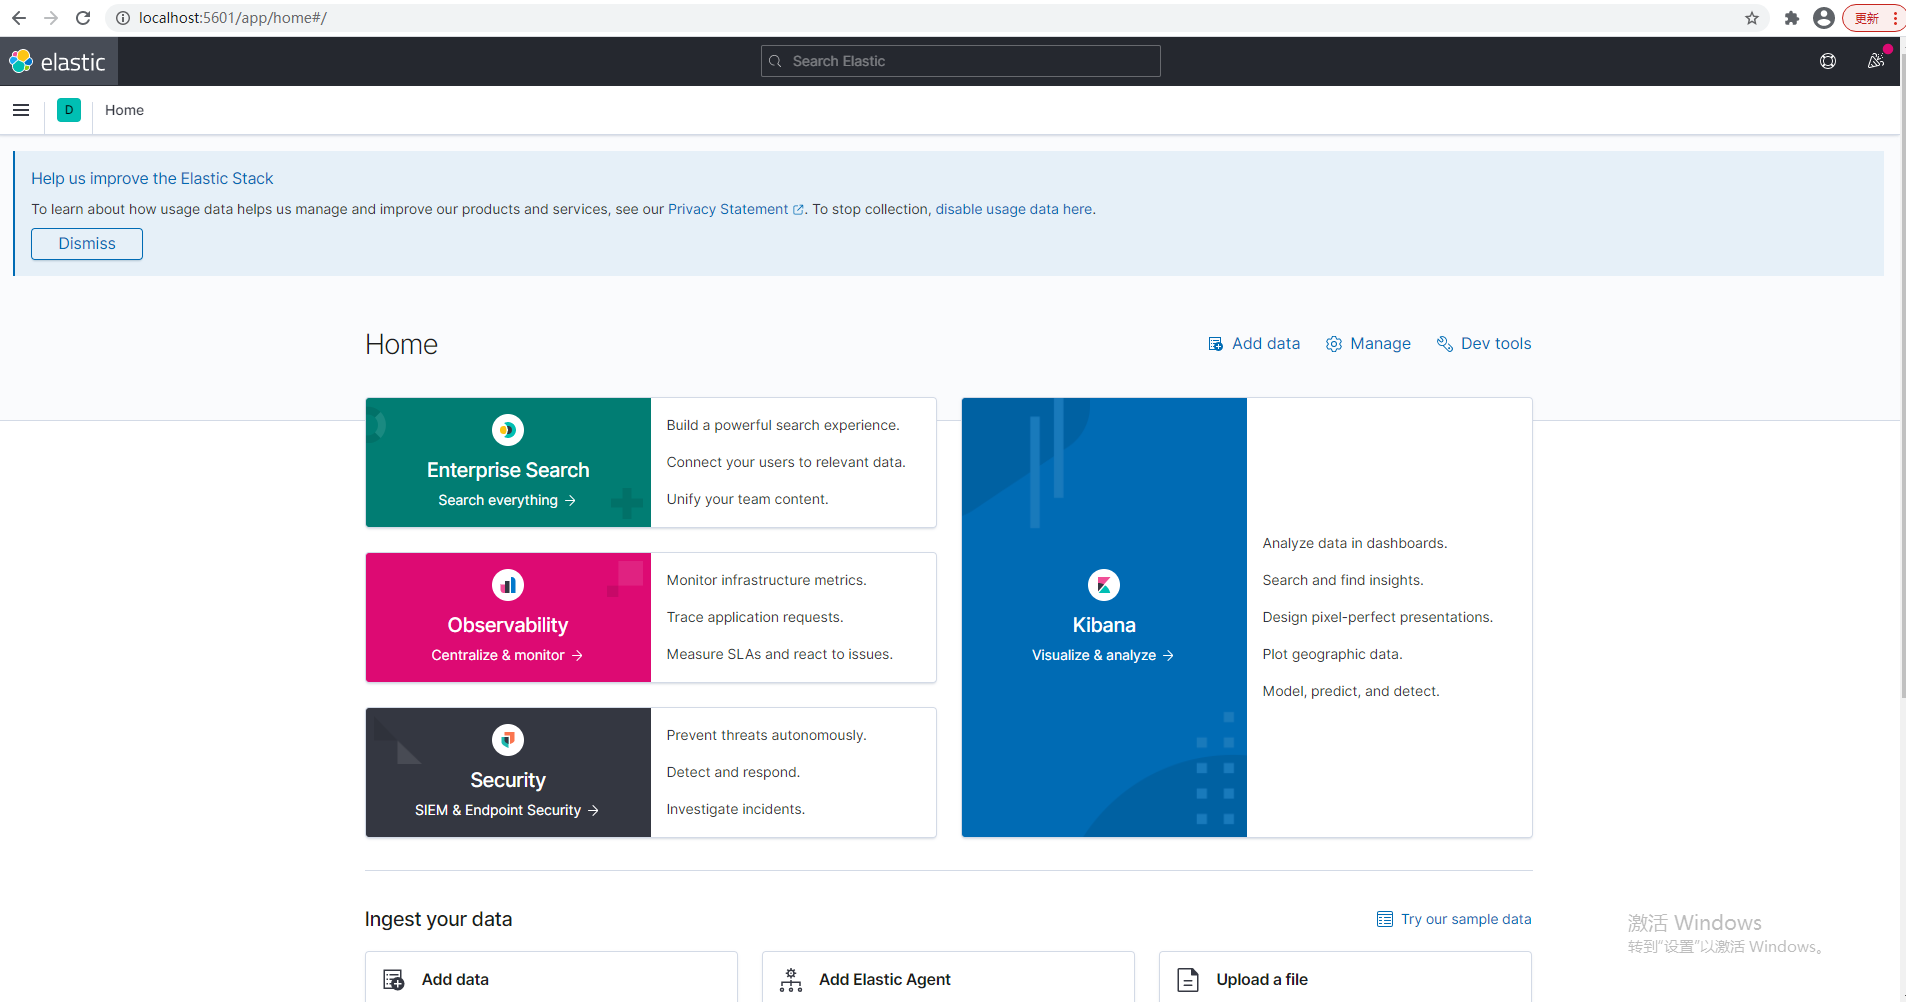Go forward with browser forward arrow
The image size is (1906, 1002).
point(51,18)
